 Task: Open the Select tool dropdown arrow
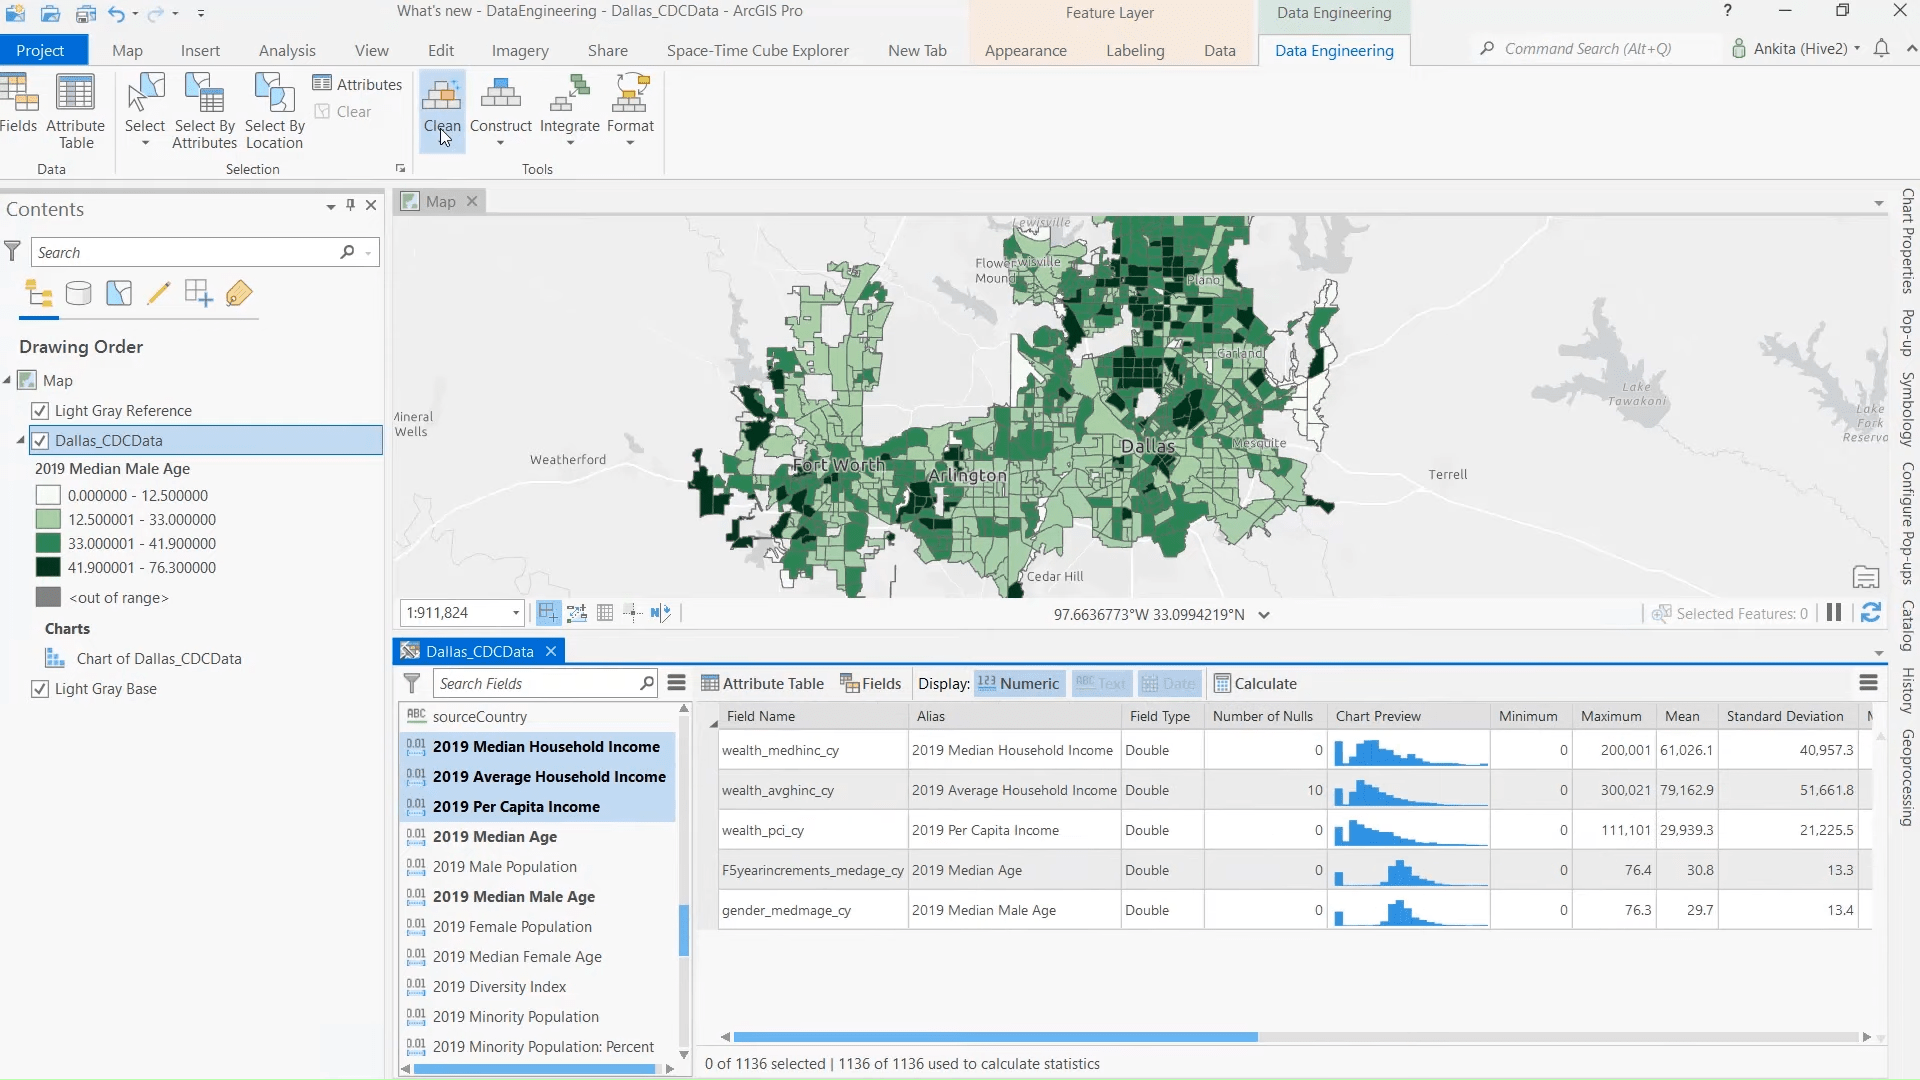(145, 143)
